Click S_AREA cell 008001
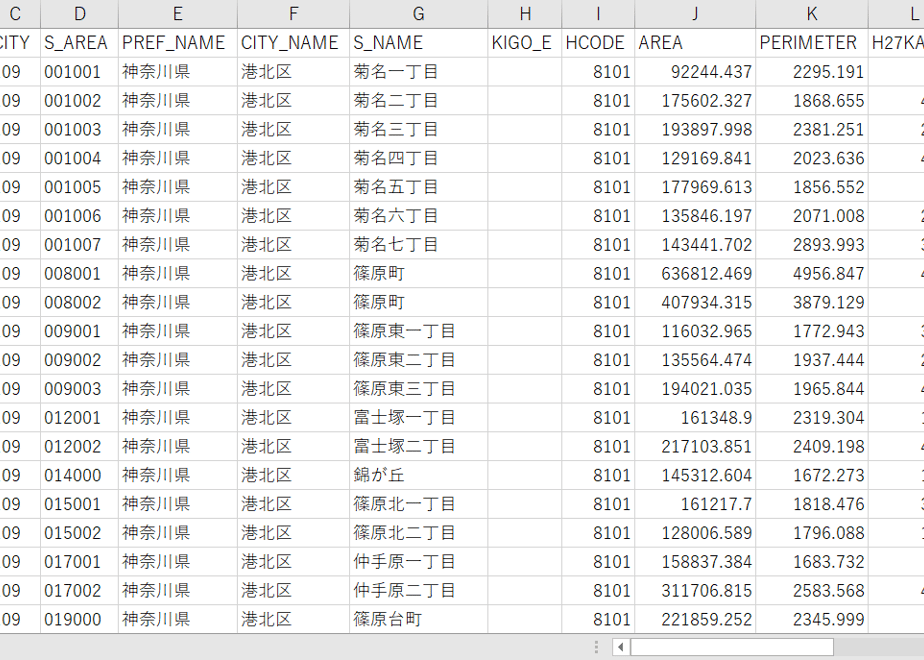 (x=80, y=274)
